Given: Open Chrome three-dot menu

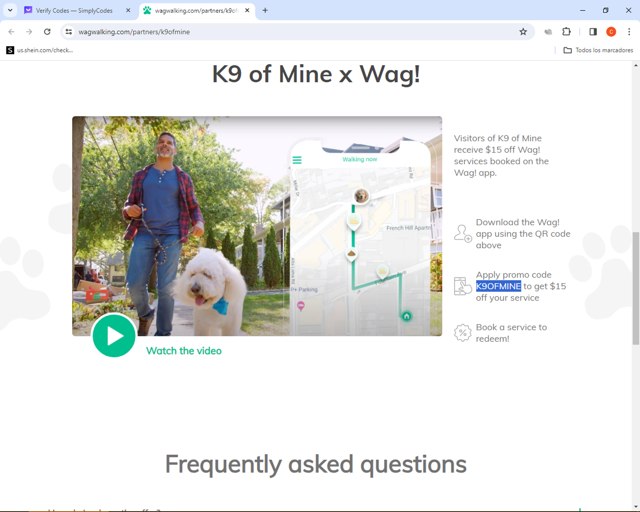Looking at the screenshot, I should pyautogui.click(x=629, y=32).
